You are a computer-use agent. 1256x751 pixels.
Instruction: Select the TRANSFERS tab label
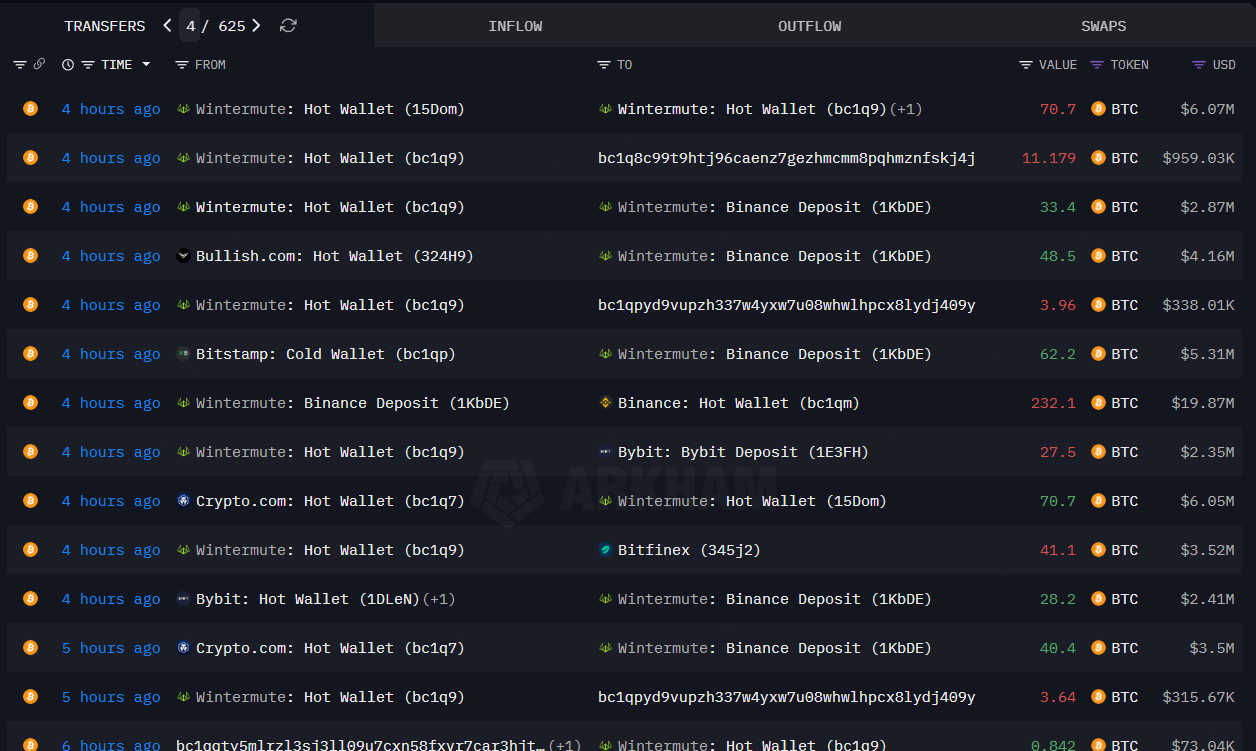point(105,26)
